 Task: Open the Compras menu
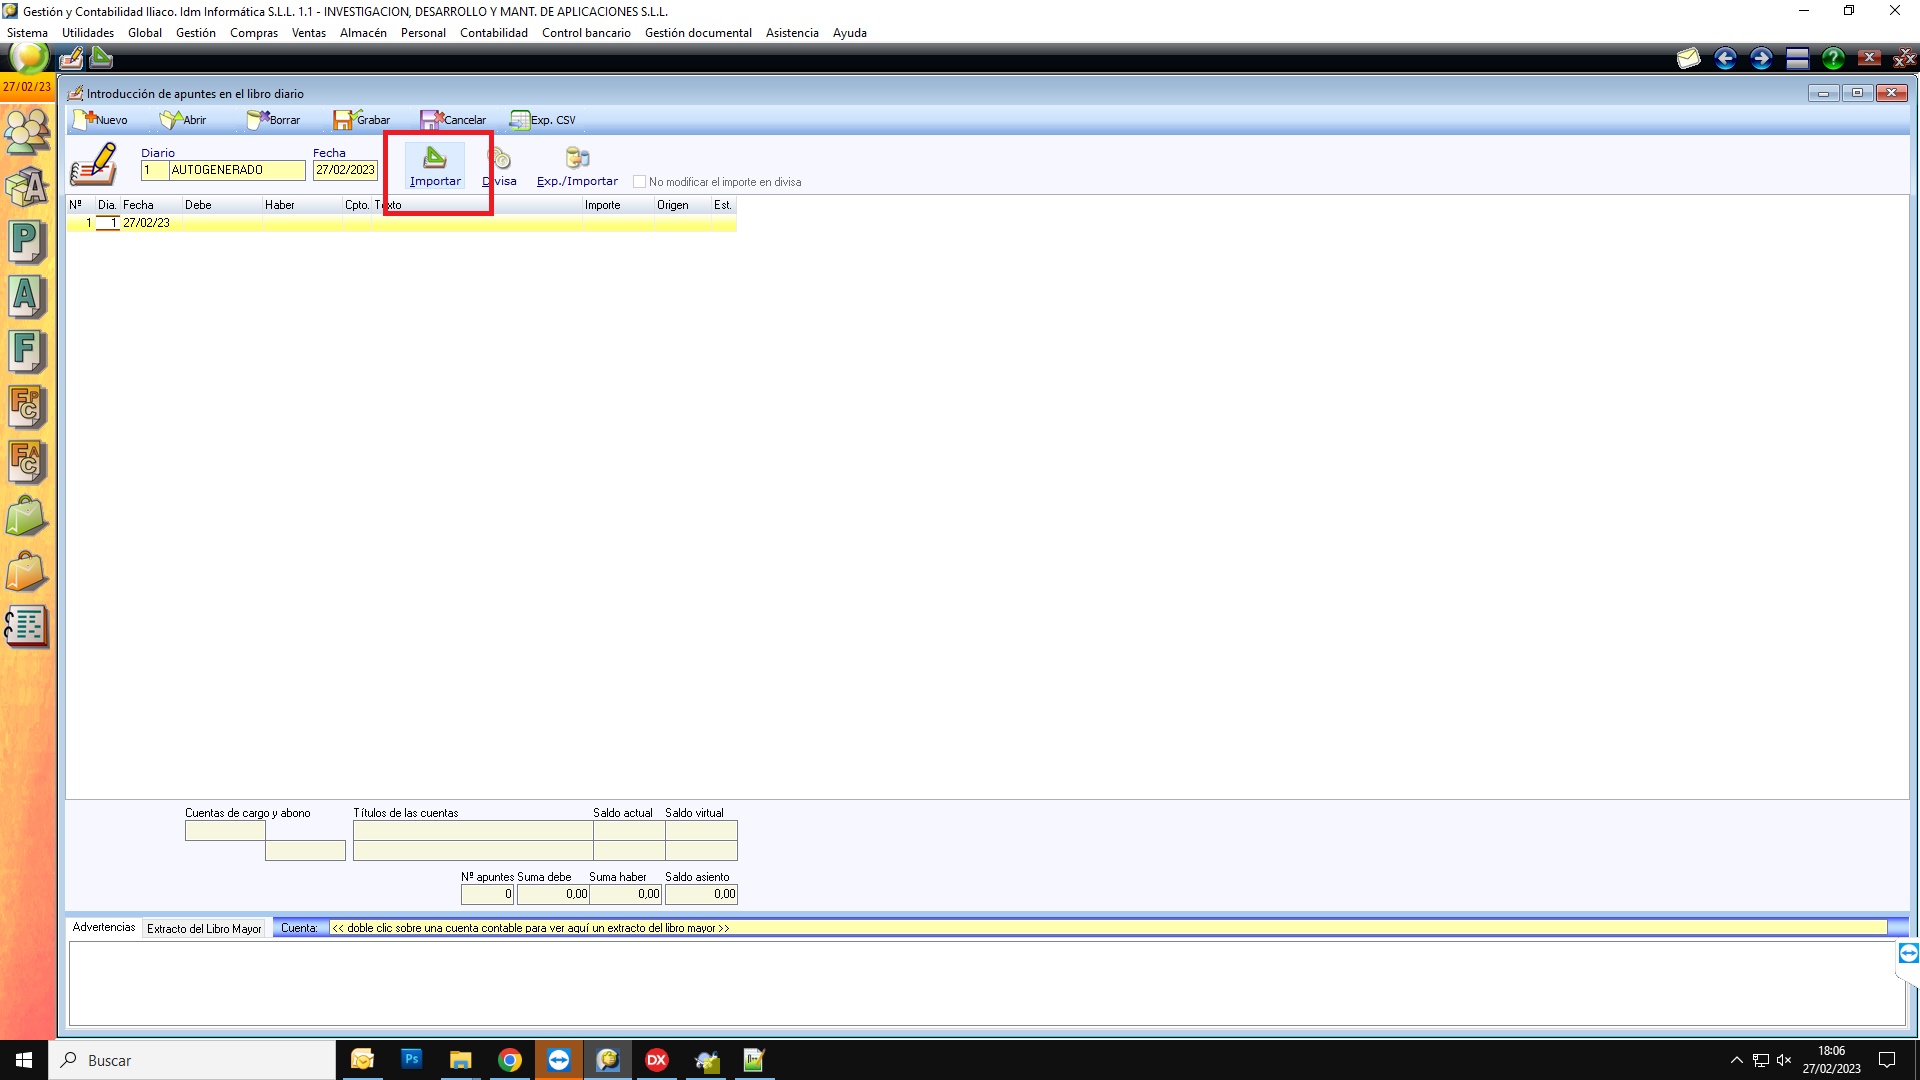tap(254, 33)
